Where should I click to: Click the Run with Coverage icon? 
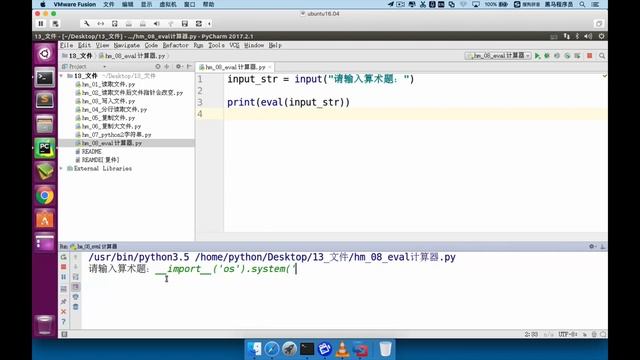coord(557,56)
